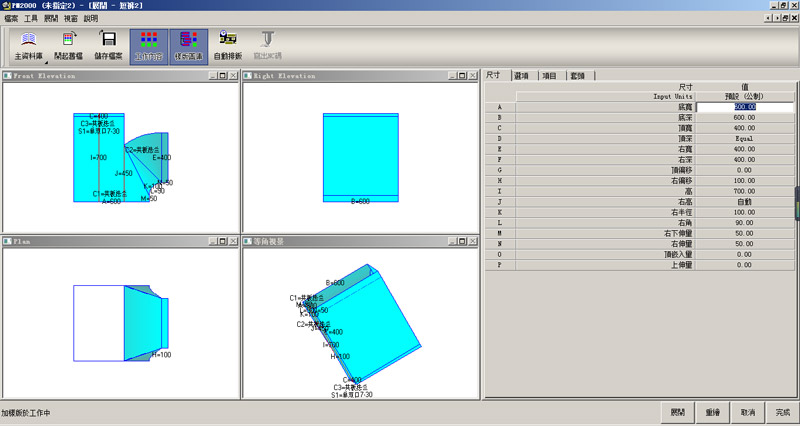The image size is (800, 426).
Task: Click row O 頂嵌入量 value 0.00
Action: click(x=745, y=255)
